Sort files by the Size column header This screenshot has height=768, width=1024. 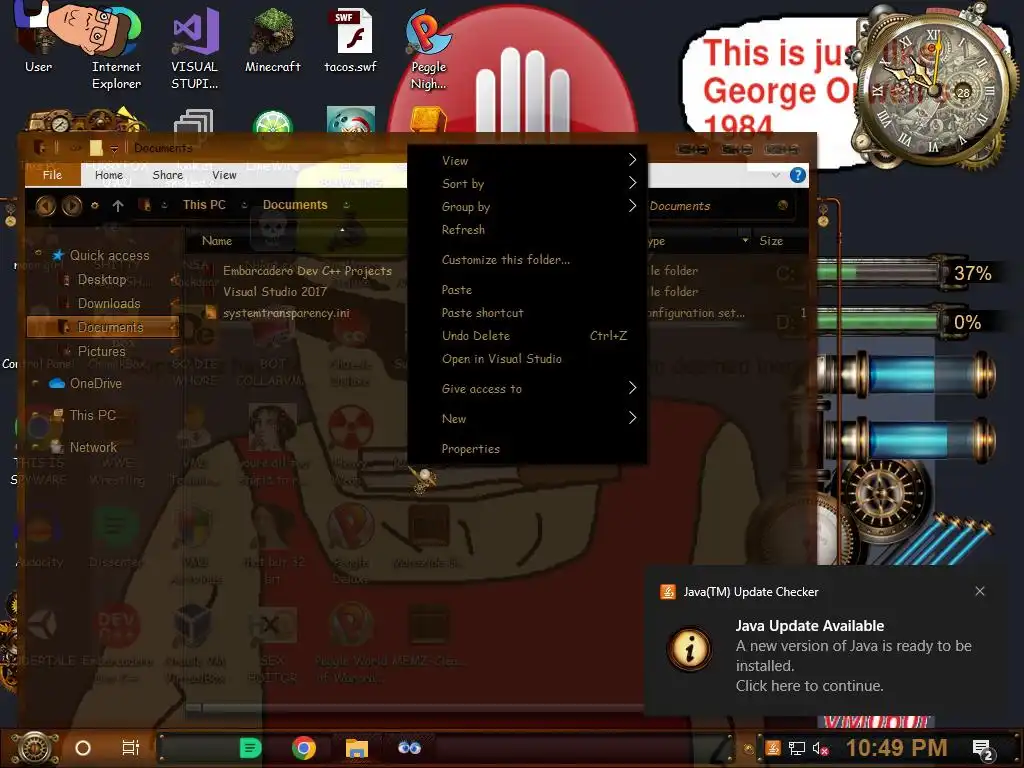point(771,241)
